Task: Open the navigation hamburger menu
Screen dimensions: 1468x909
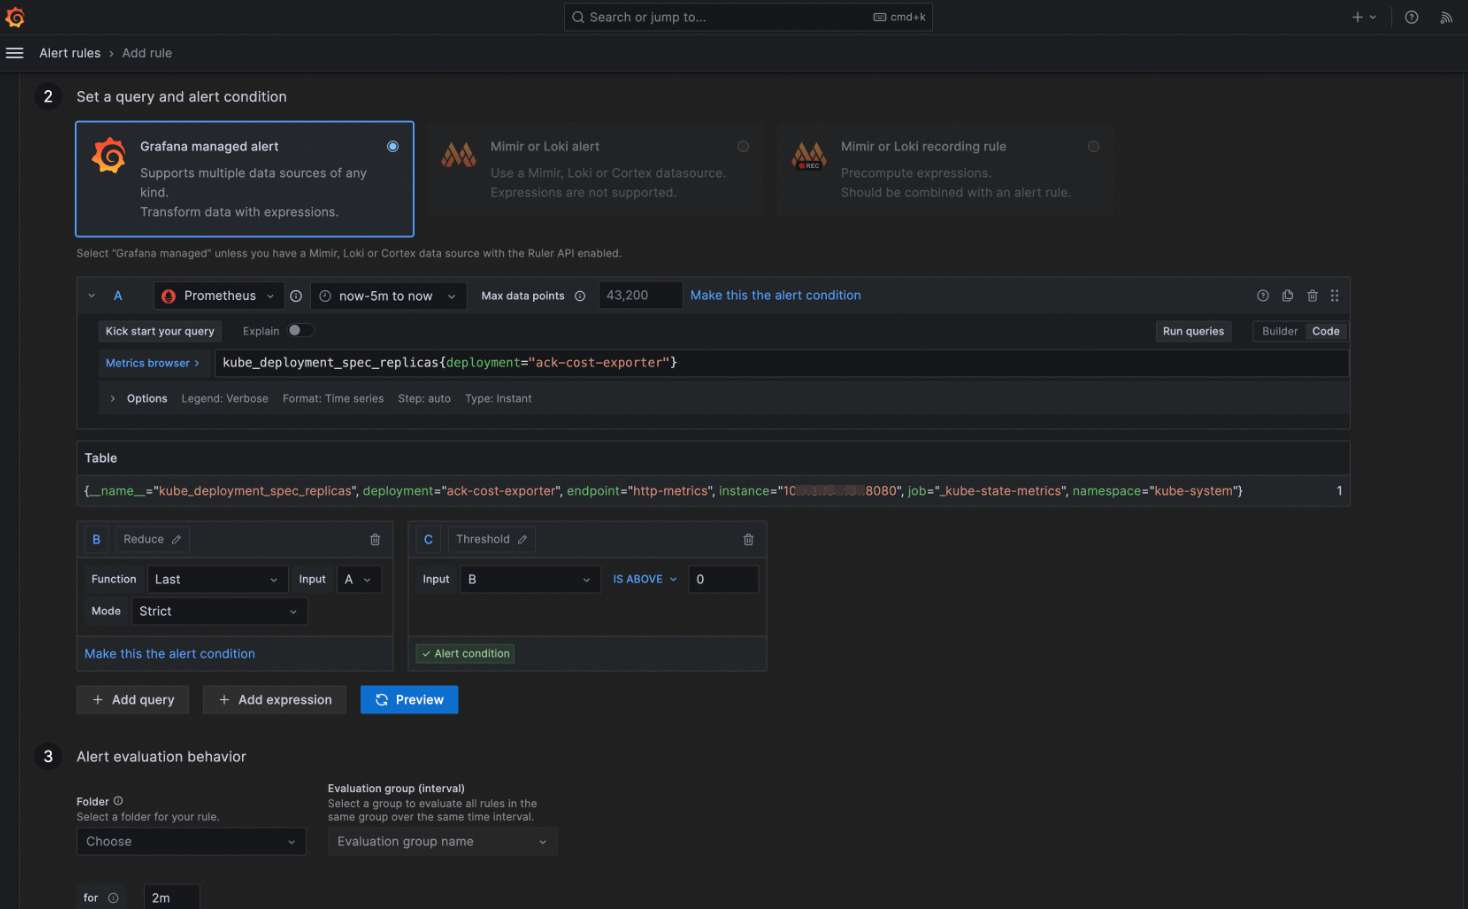Action: click(x=14, y=52)
